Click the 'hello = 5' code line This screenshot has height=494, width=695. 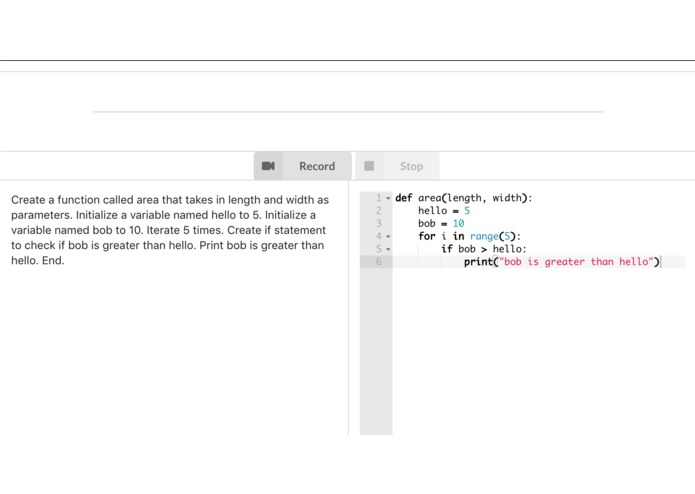point(444,211)
